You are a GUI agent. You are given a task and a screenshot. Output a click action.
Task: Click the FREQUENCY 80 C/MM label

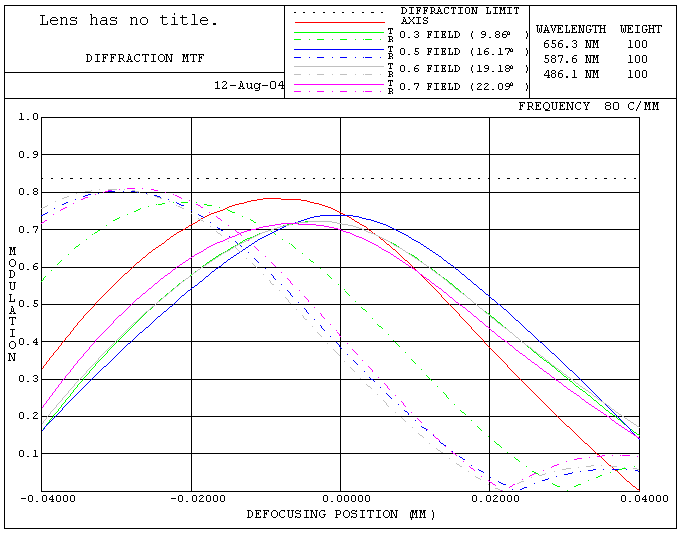point(588,106)
